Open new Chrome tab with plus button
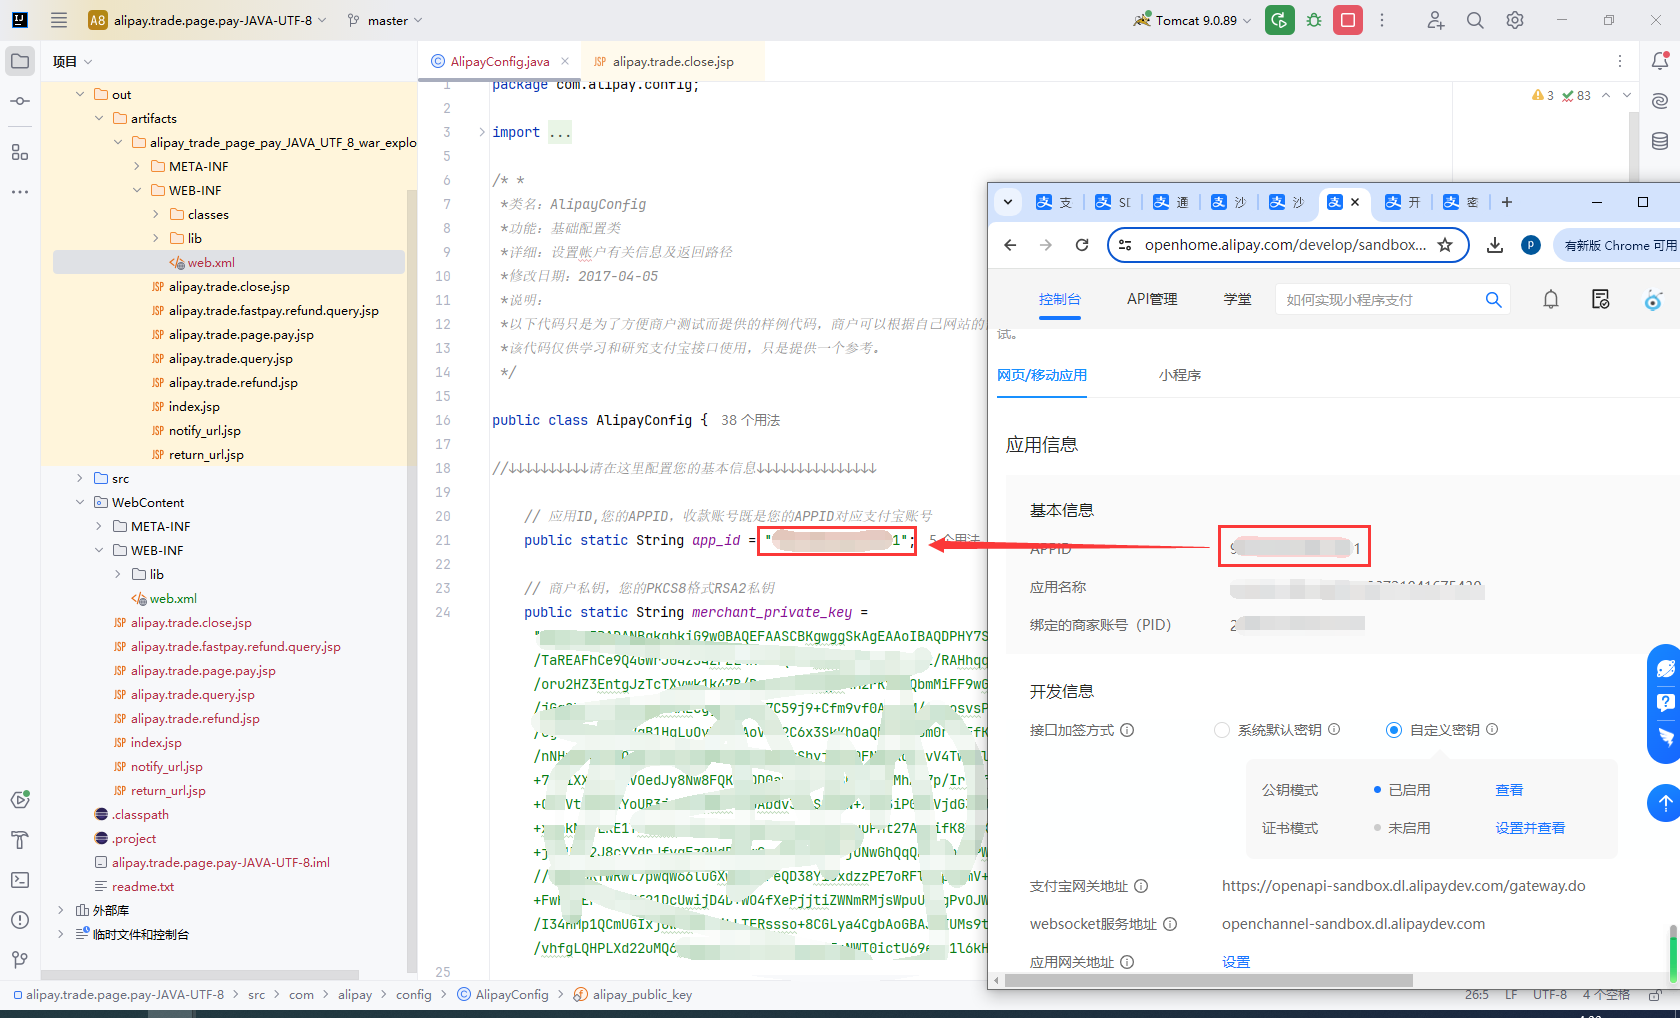1680x1018 pixels. point(1507,202)
